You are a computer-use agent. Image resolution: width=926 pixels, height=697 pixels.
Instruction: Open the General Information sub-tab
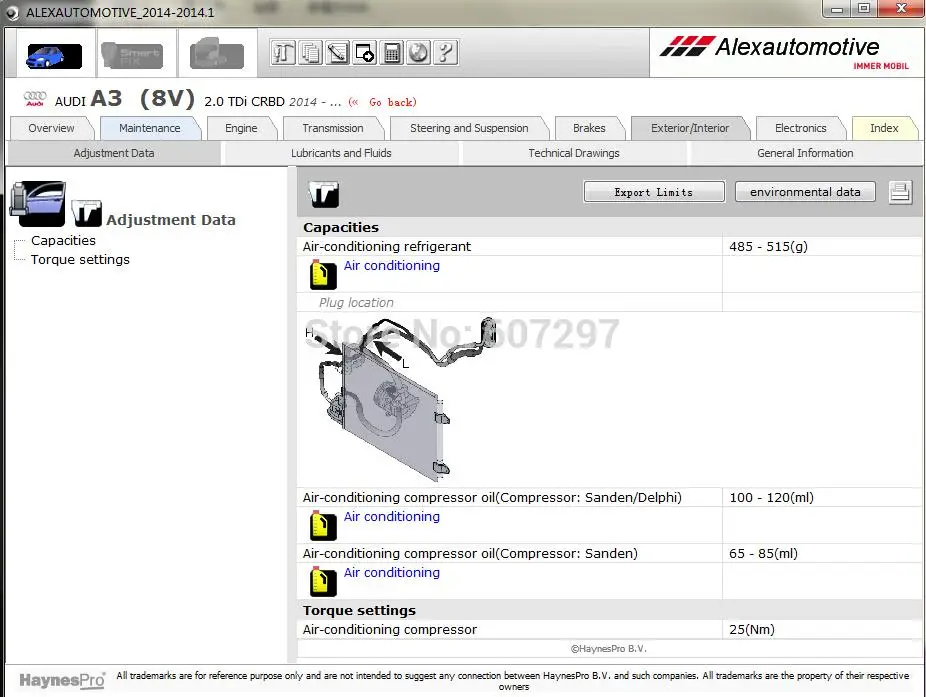[806, 153]
